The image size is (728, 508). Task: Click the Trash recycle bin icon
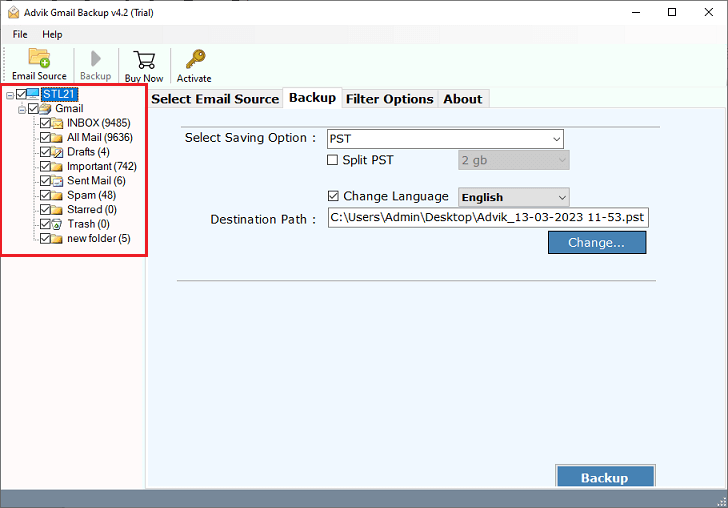(x=57, y=225)
